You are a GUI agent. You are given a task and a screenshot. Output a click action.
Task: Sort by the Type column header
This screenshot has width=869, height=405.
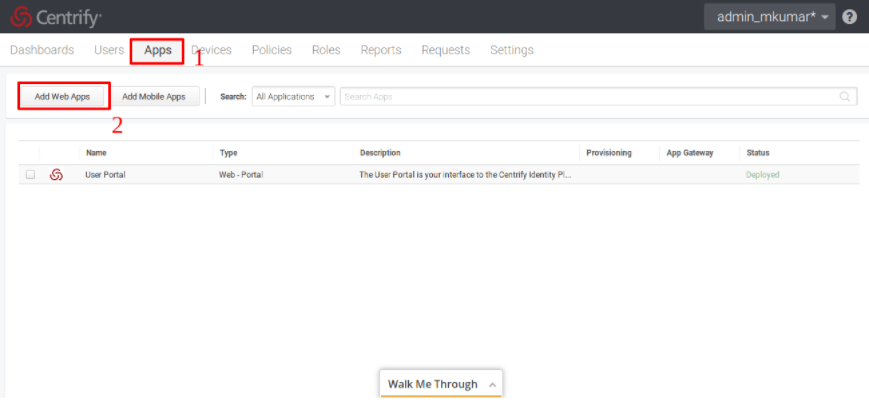click(x=228, y=153)
